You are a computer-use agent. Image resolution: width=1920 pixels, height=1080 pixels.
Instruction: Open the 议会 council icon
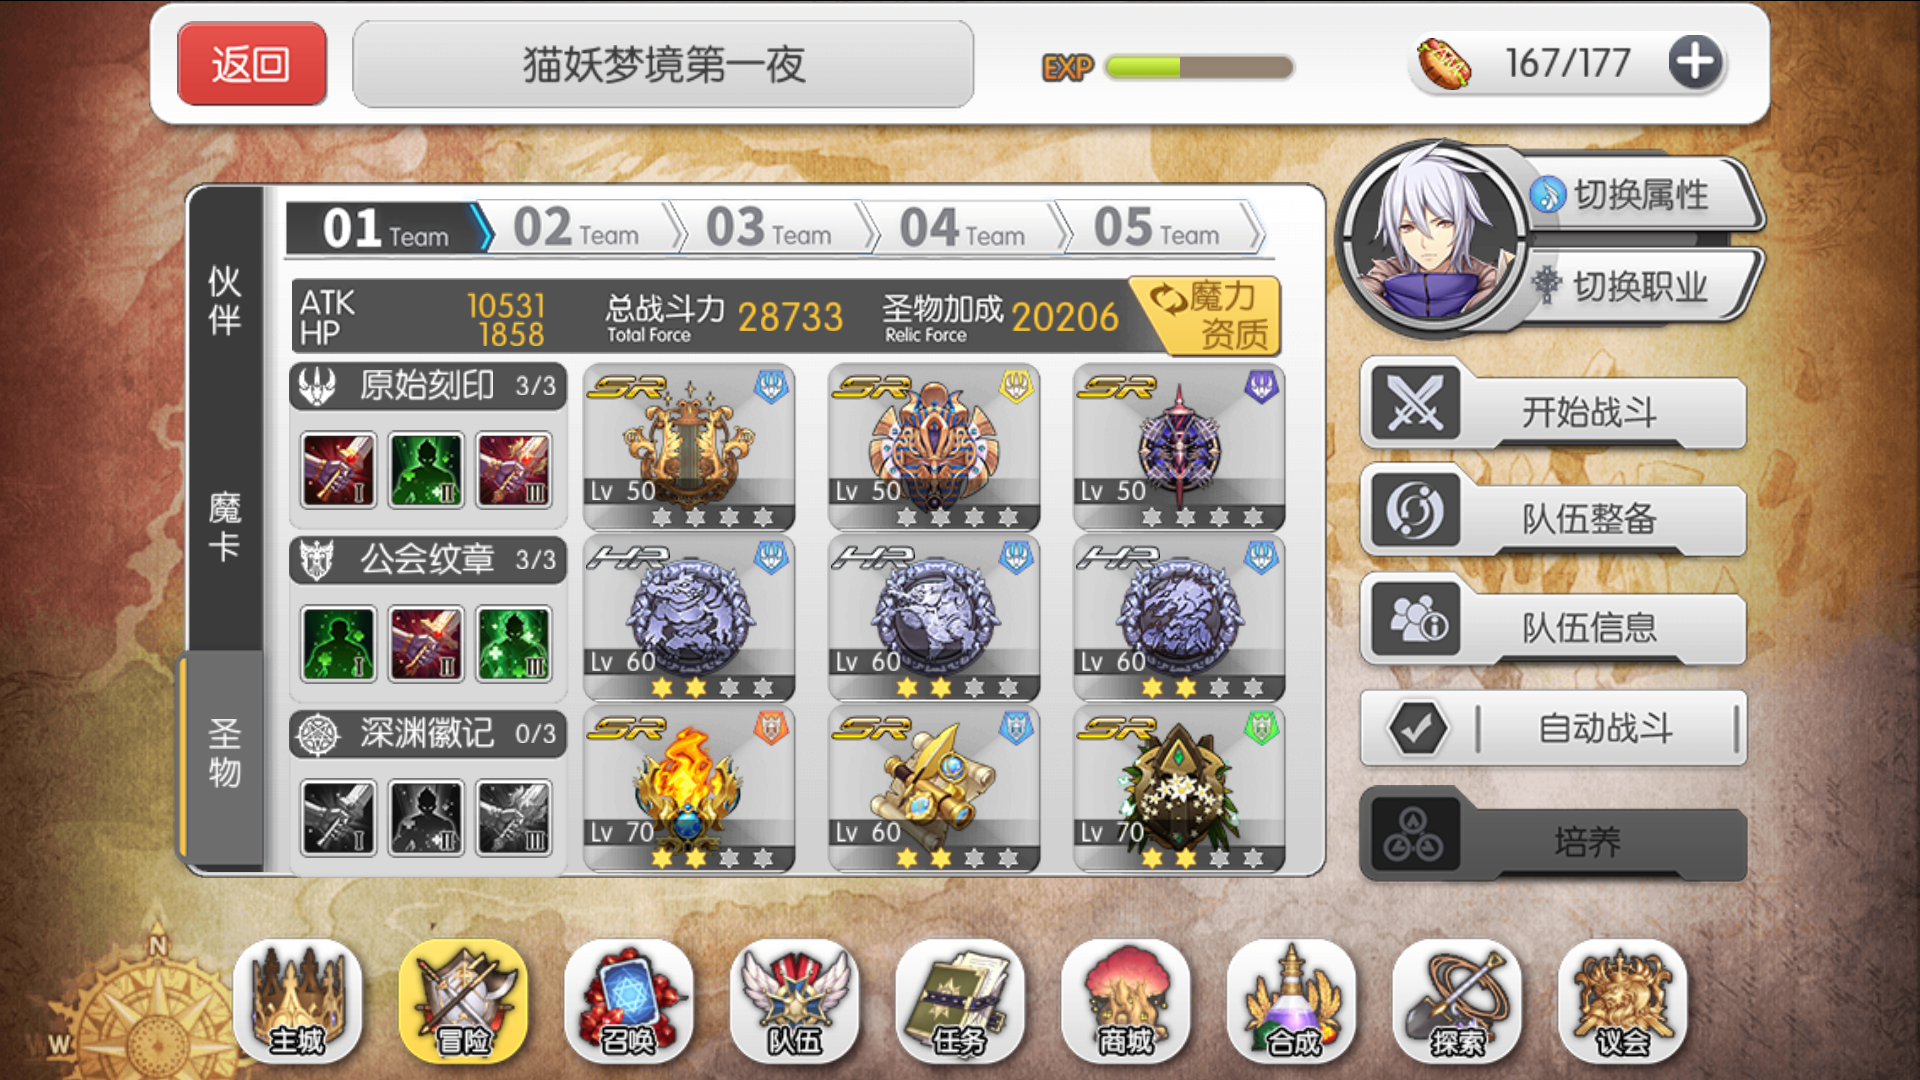pos(1622,1001)
